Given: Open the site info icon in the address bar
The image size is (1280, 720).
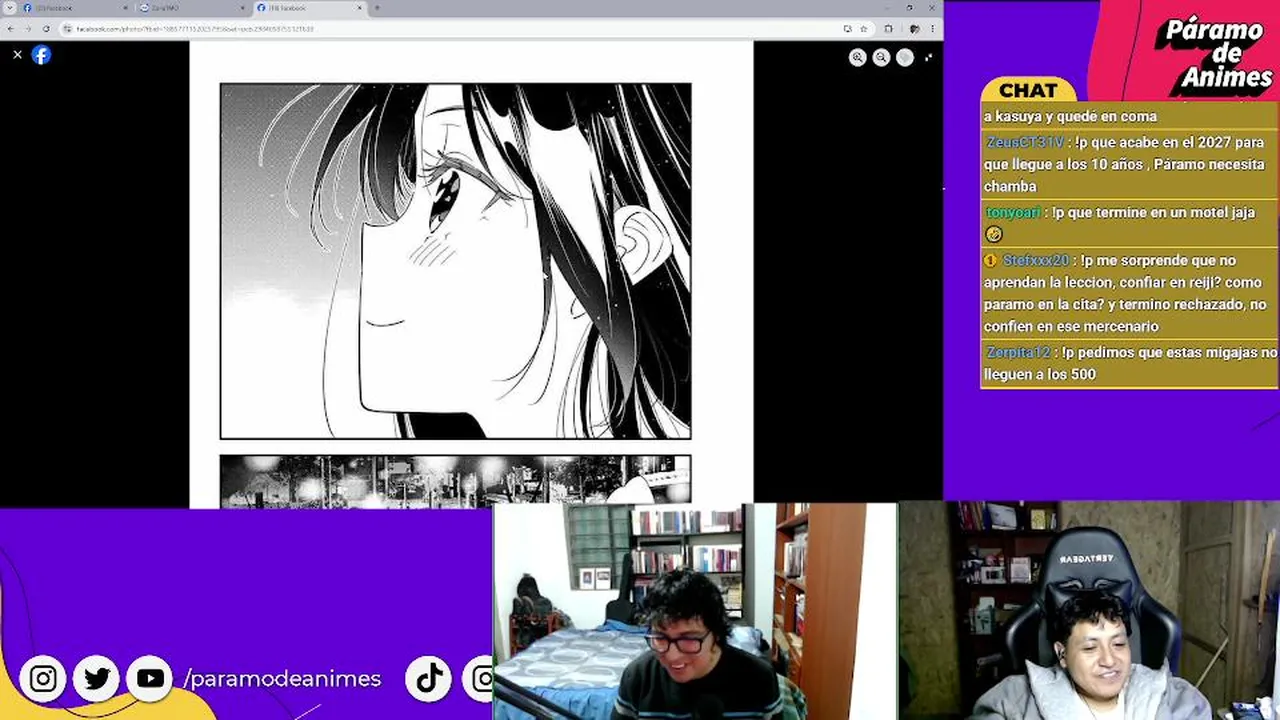Looking at the screenshot, I should click(68, 29).
